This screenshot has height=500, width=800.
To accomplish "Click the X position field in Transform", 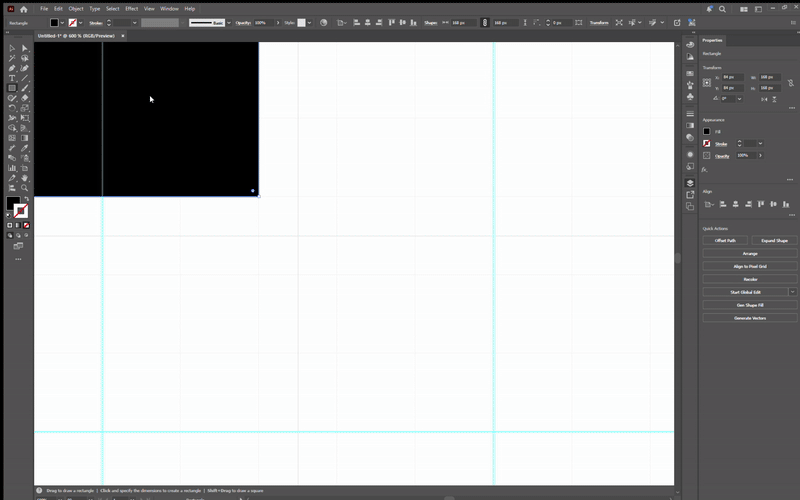I will pos(733,78).
